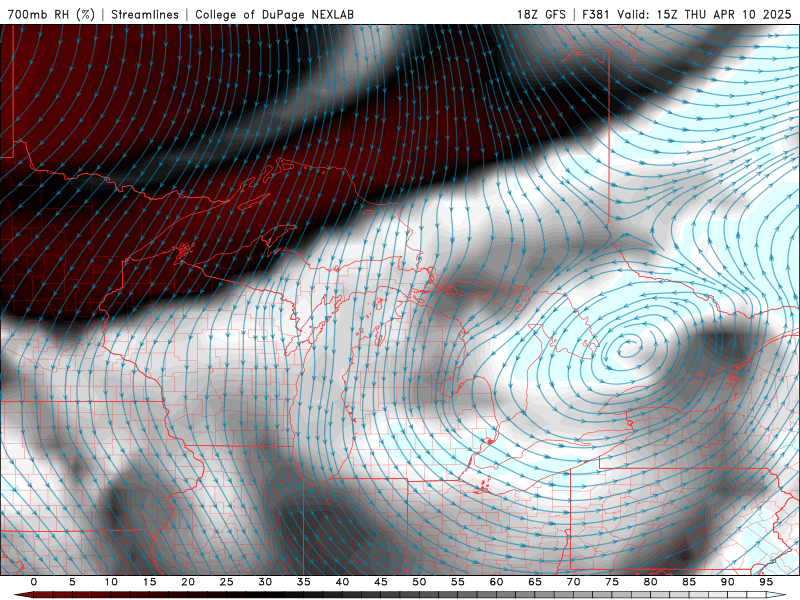Click the "0" label on the colorbar scale
The image size is (800, 600).
pyautogui.click(x=34, y=582)
